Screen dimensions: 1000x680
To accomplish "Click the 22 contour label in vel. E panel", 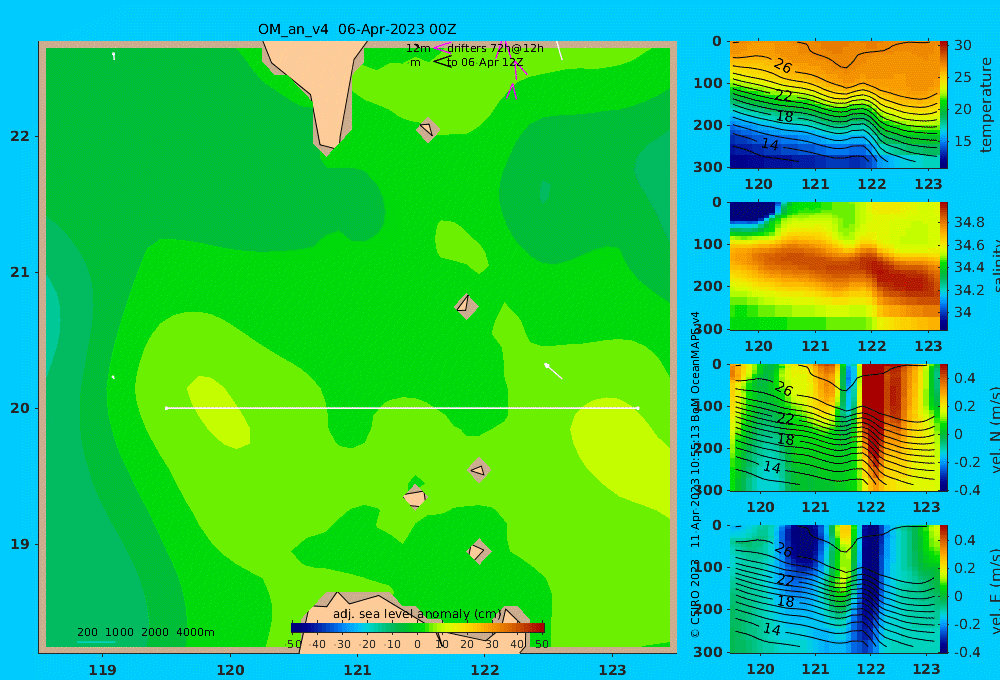I will pos(784,580).
